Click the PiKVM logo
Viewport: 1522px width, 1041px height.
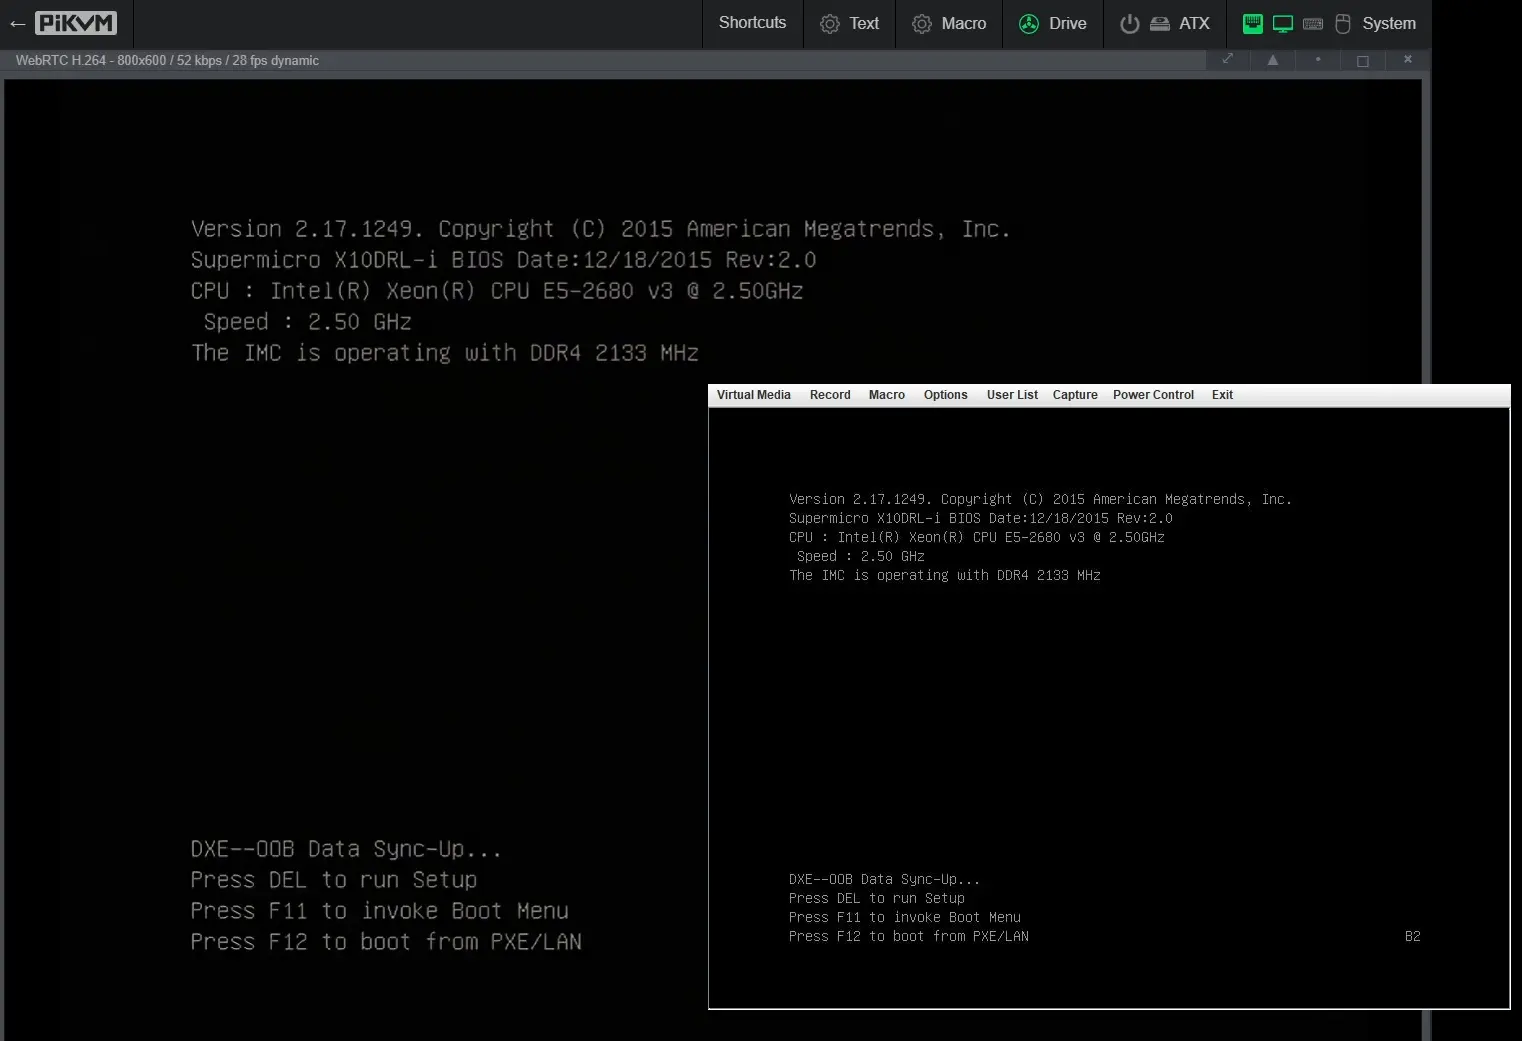click(76, 23)
